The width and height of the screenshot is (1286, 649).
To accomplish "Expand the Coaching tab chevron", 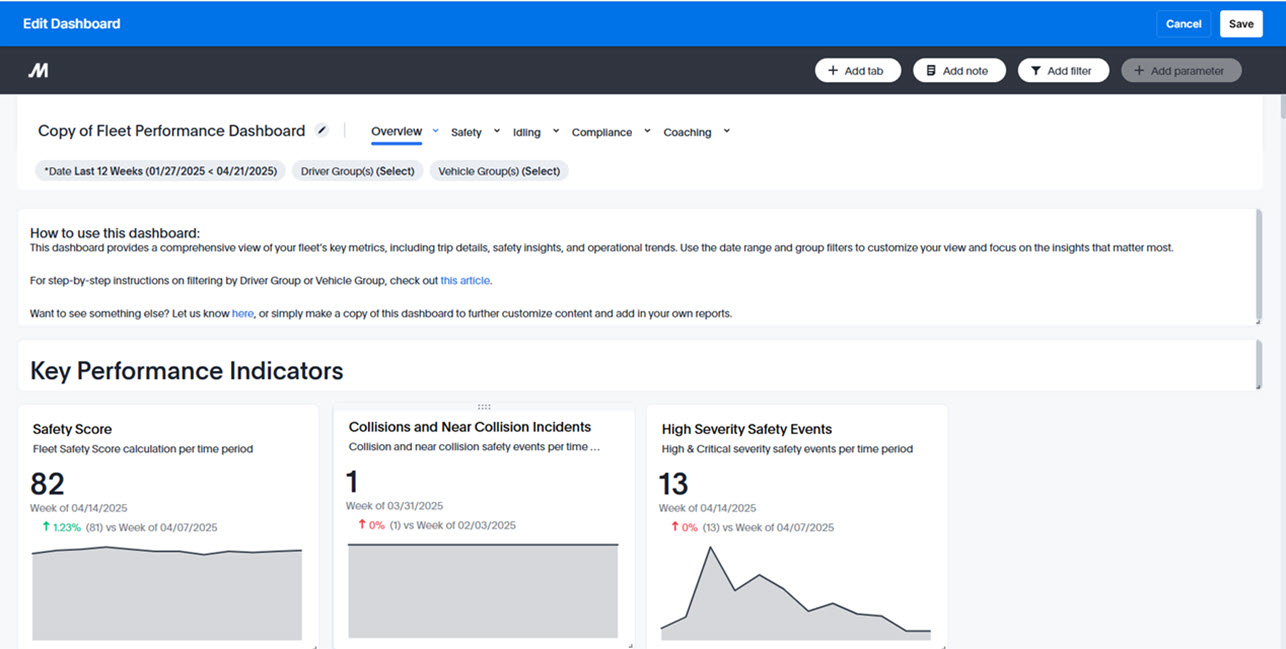I will pos(727,131).
